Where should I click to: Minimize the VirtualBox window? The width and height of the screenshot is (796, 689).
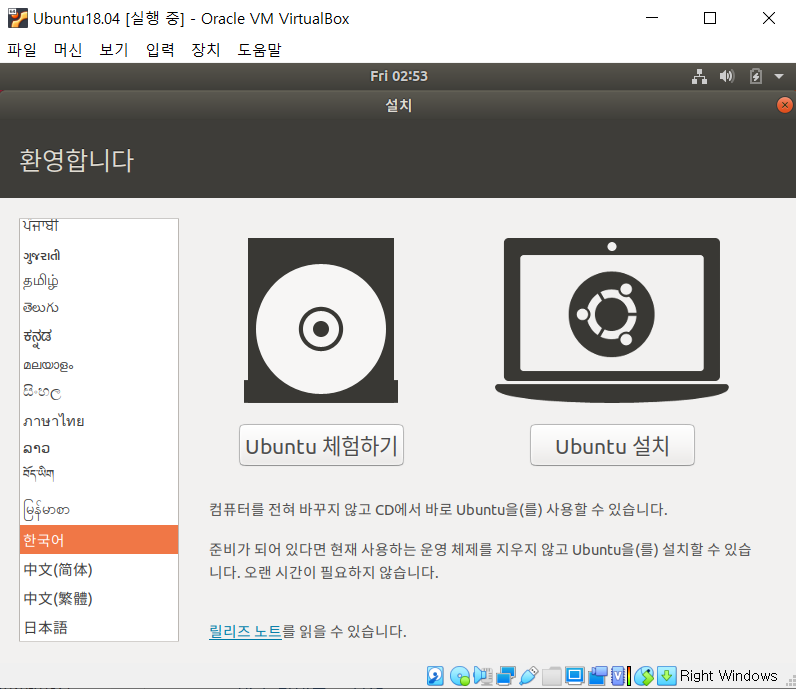tap(652, 18)
